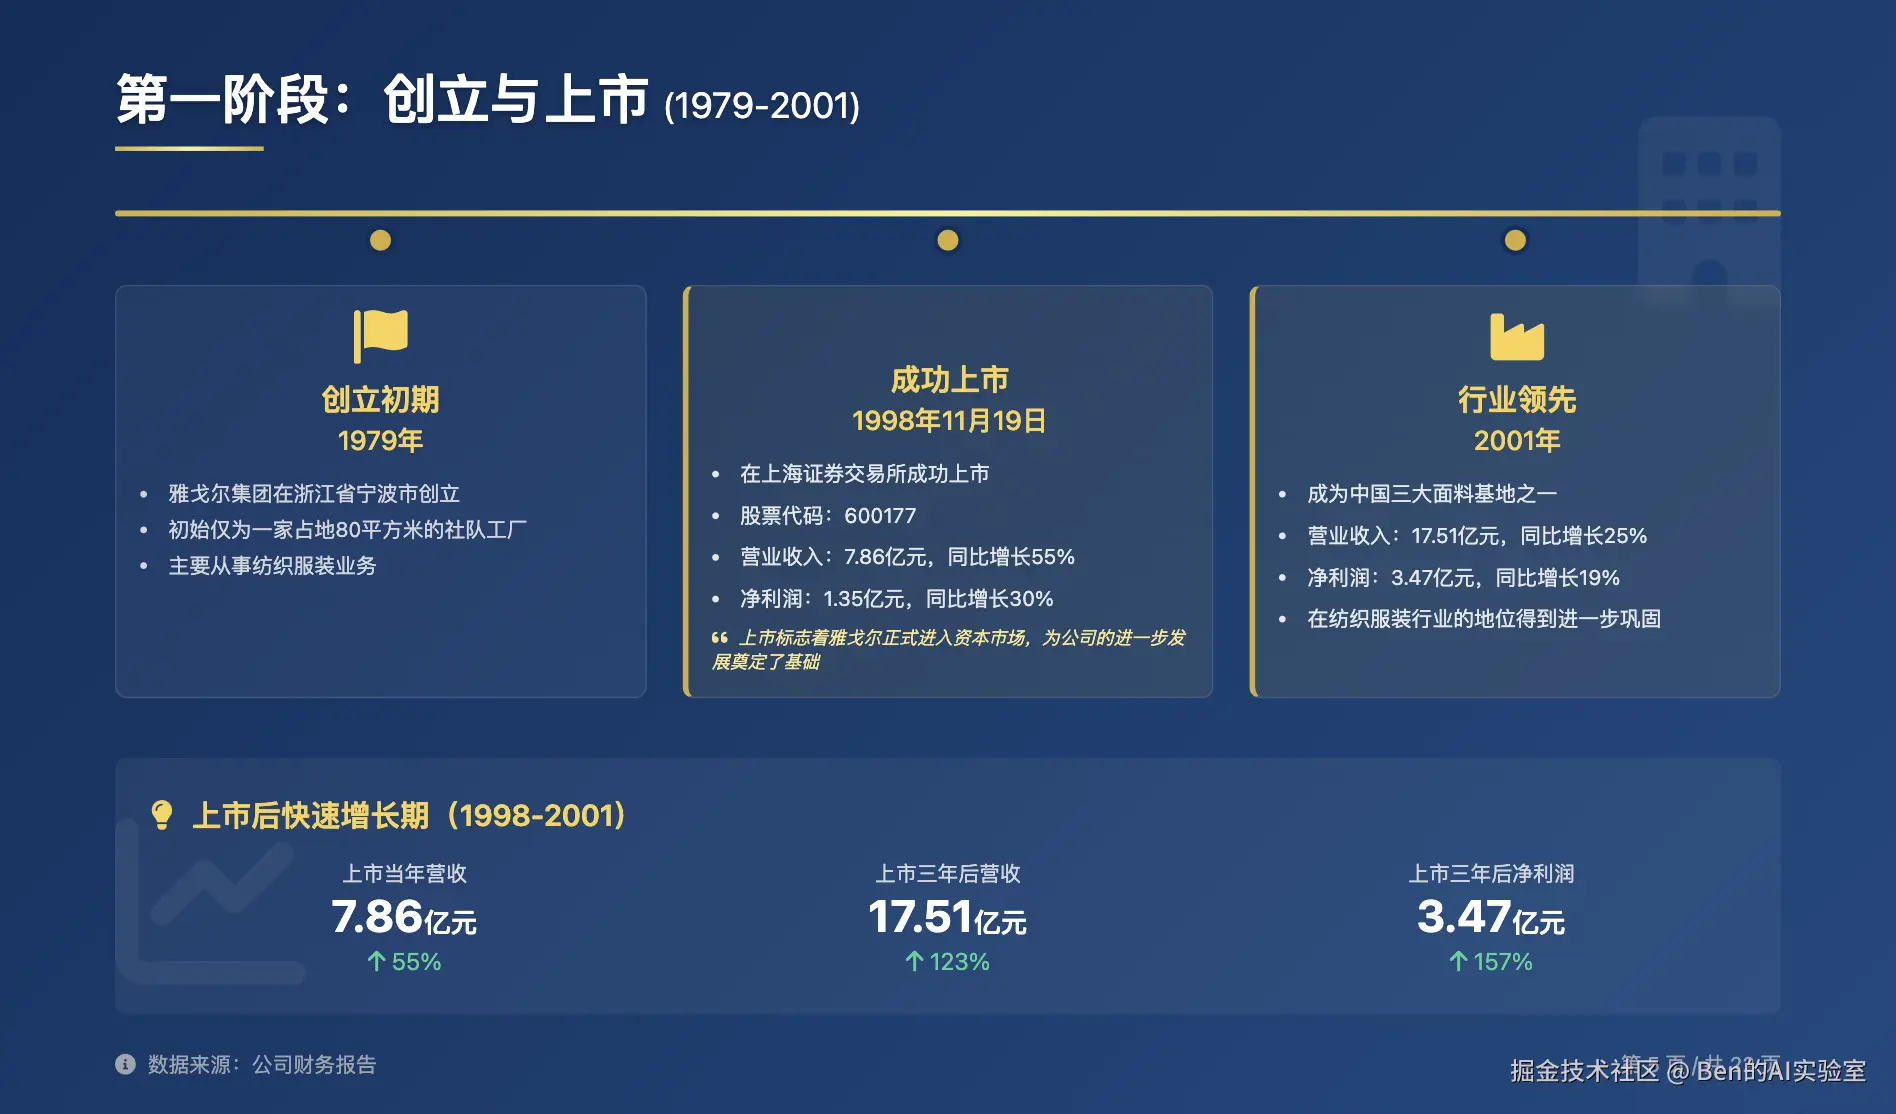Click the 创立初期 card heading
This screenshot has height=1114, width=1896.
[380, 399]
